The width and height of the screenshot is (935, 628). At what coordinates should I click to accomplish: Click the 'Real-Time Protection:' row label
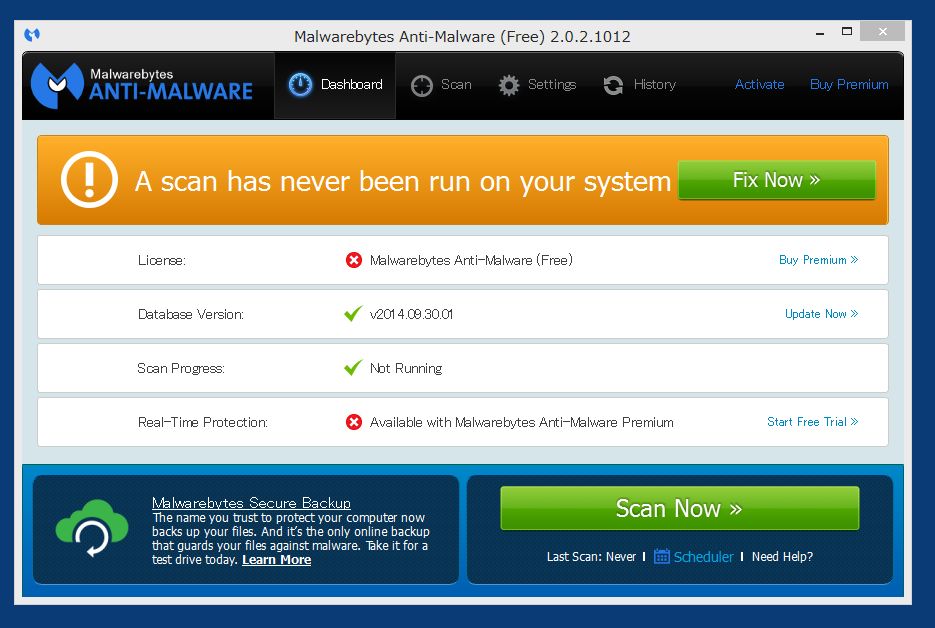203,422
